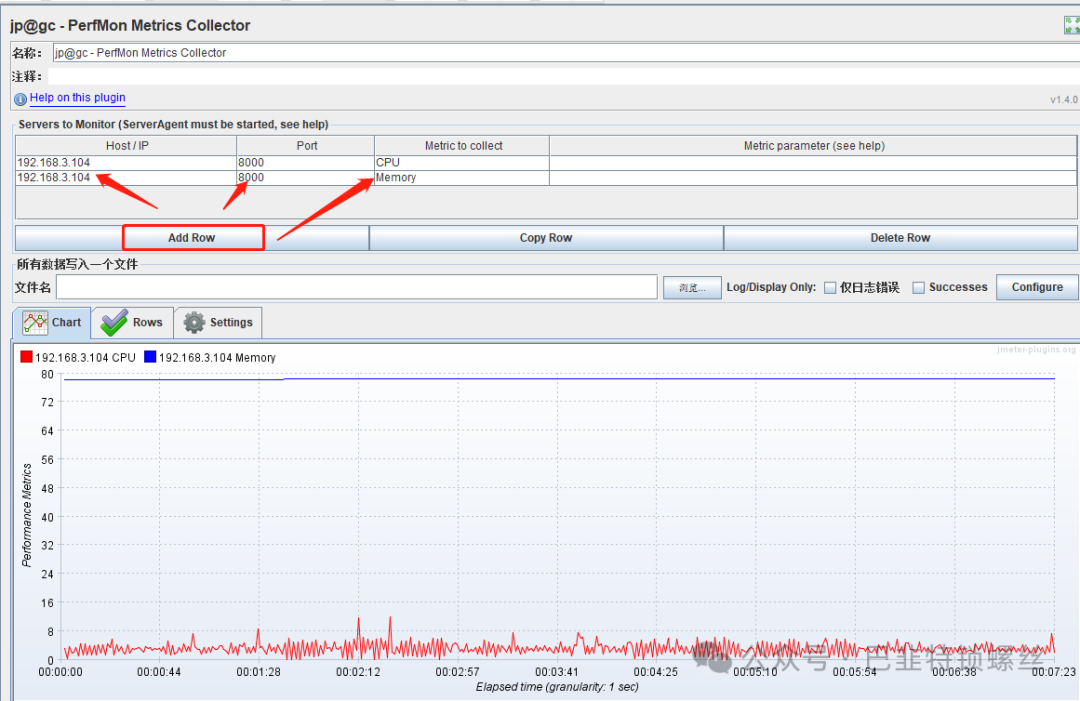
Task: Click the Configure button
Action: [1037, 287]
